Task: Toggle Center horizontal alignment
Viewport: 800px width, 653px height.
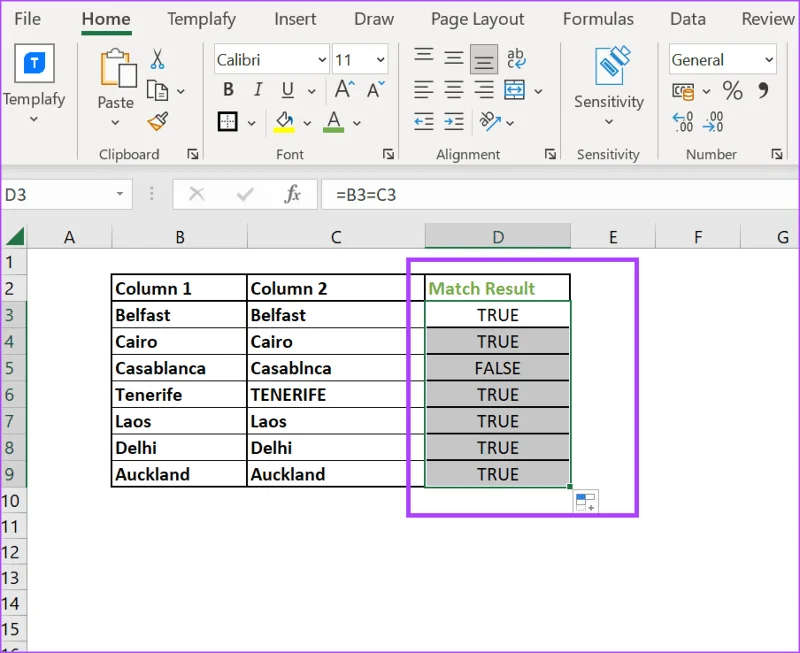Action: point(453,90)
